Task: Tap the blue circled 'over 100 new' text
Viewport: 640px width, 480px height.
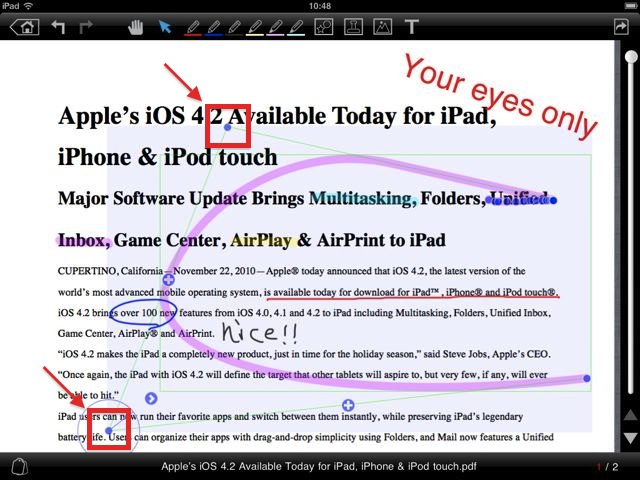Action: click(143, 313)
